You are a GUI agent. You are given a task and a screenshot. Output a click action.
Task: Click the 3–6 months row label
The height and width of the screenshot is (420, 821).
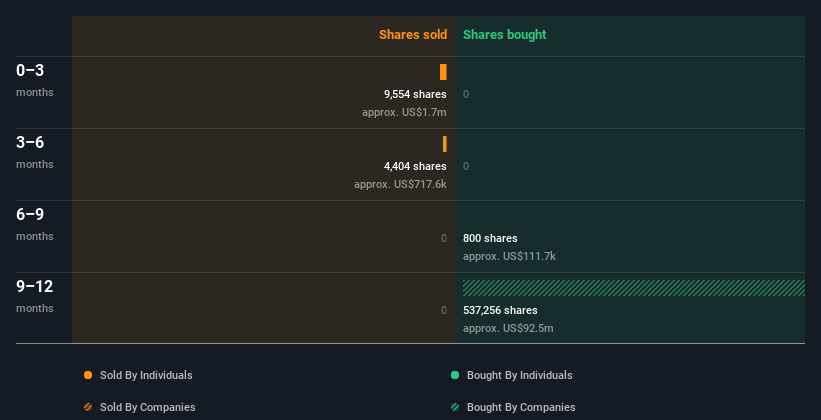(x=35, y=152)
